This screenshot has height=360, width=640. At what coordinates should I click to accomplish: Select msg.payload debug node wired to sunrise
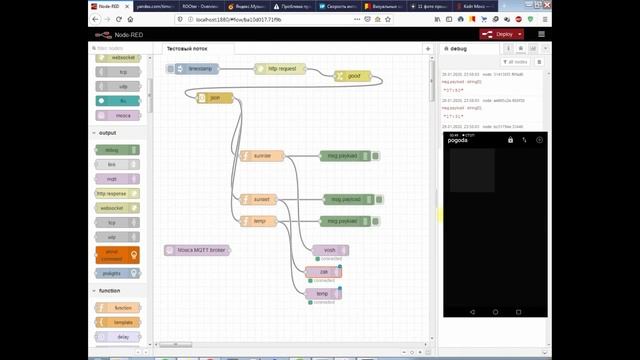point(345,156)
